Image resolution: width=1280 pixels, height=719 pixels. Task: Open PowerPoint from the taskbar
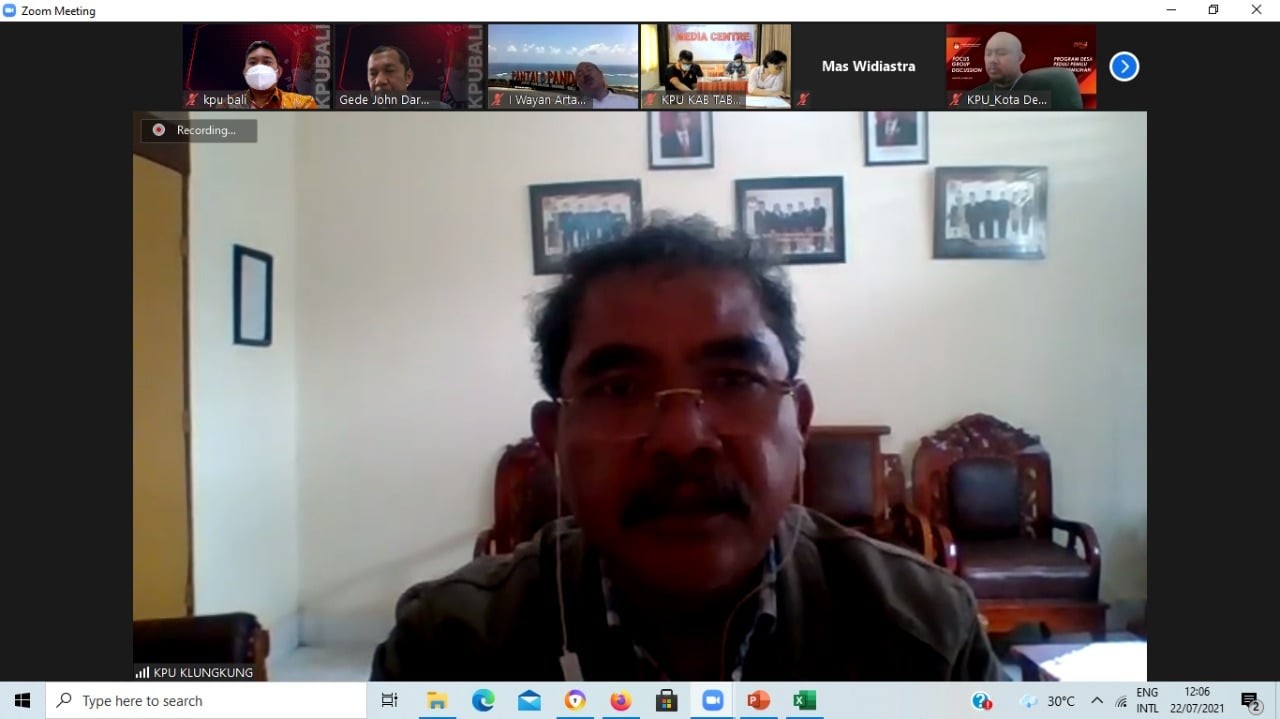758,701
